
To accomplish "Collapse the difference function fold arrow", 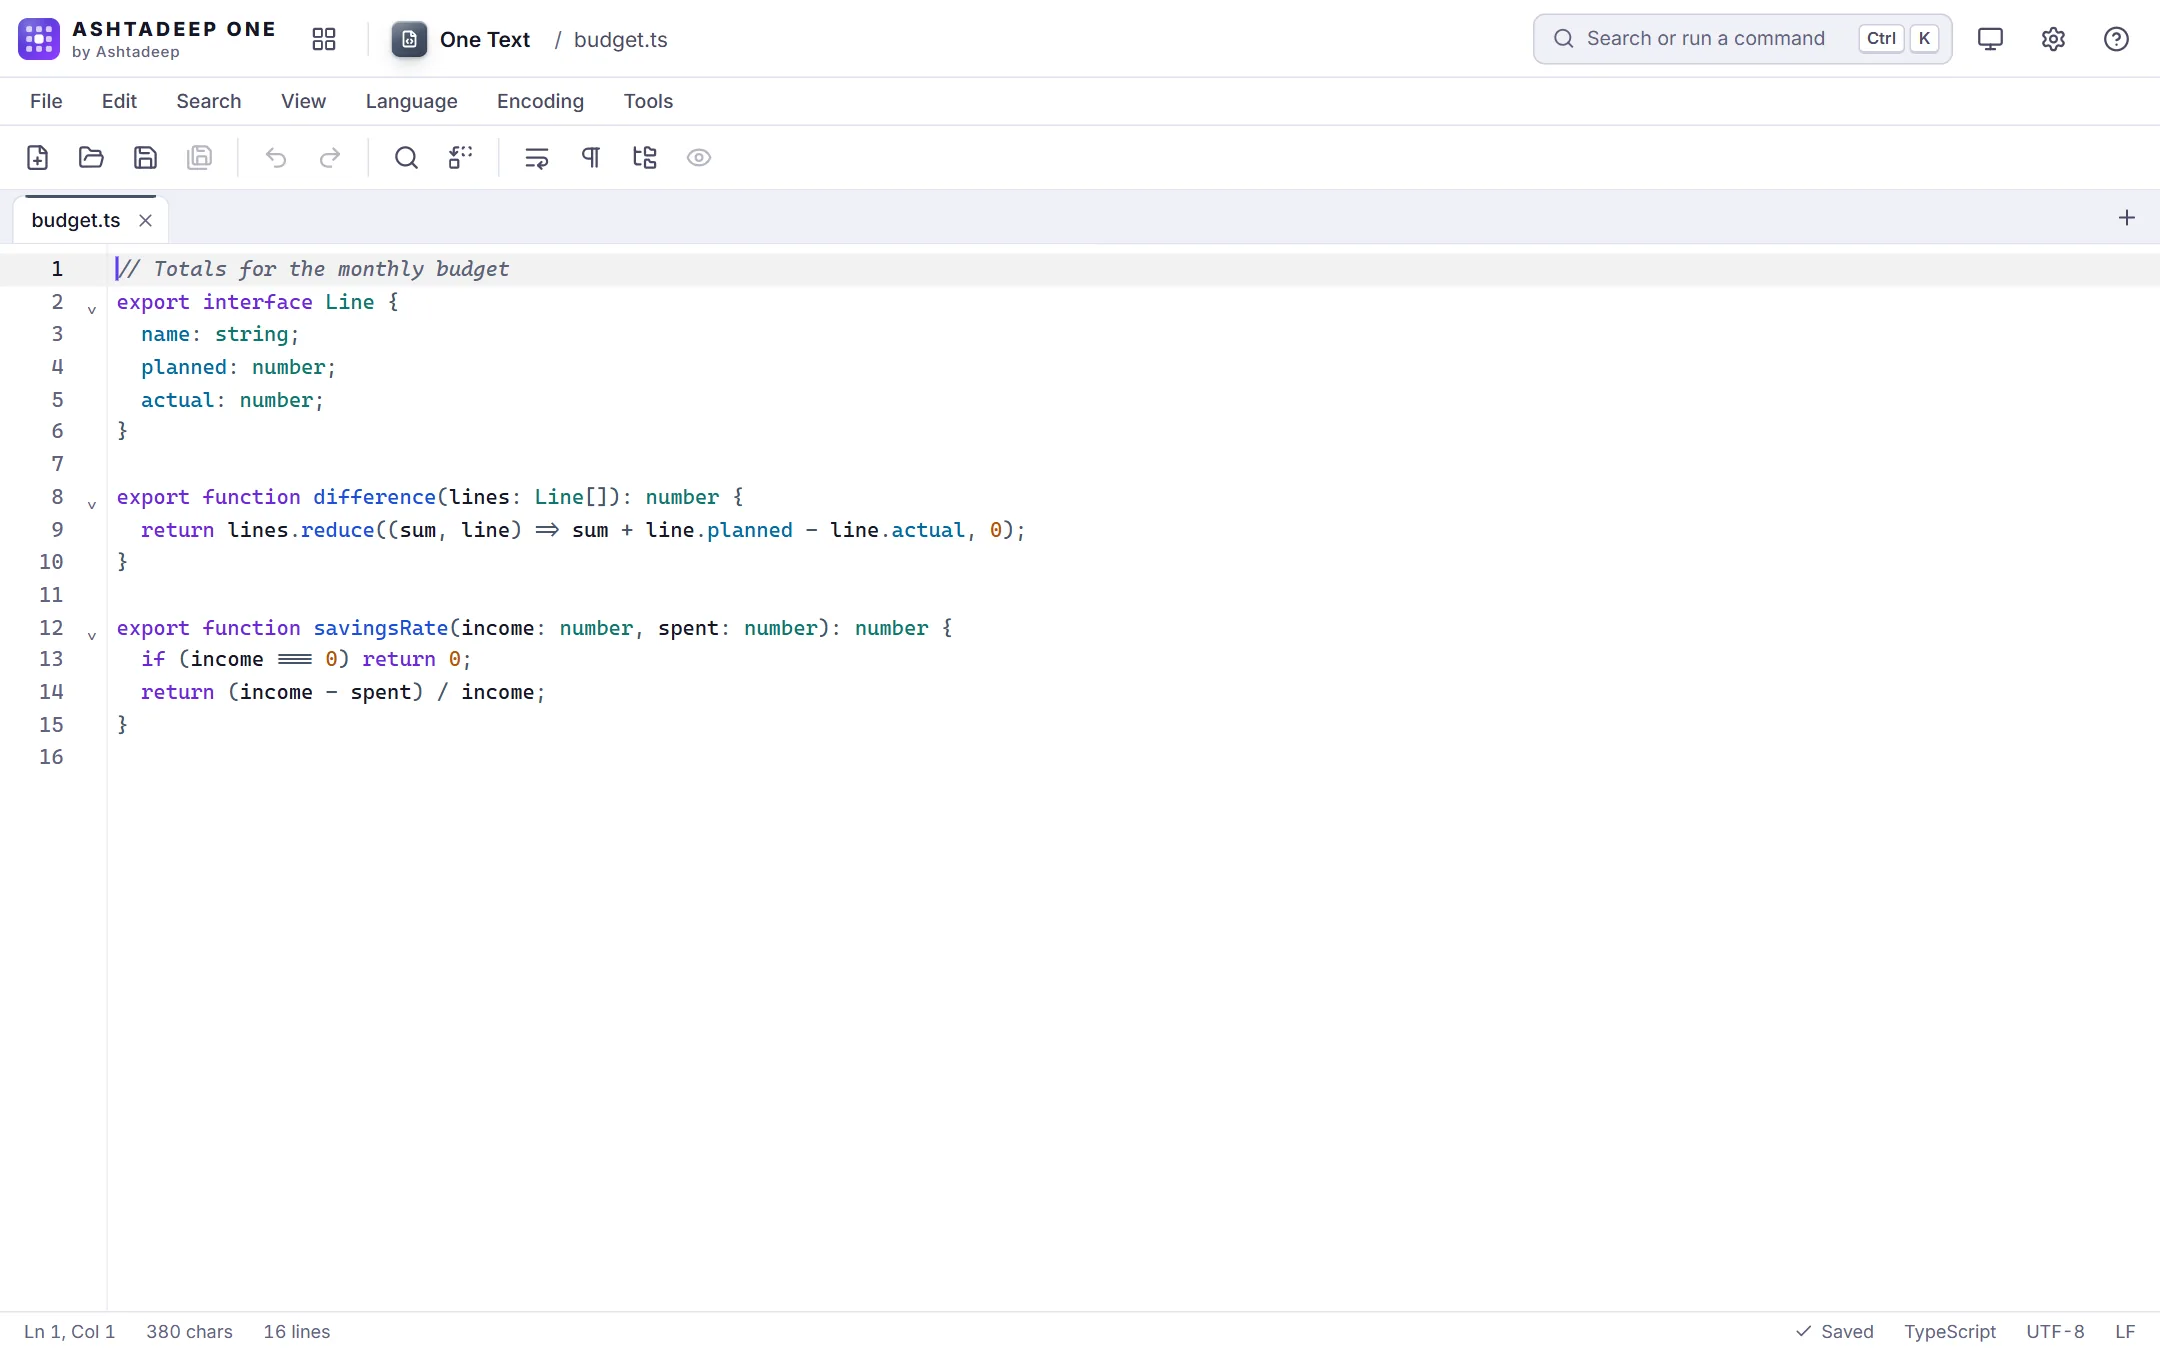I will [92, 505].
